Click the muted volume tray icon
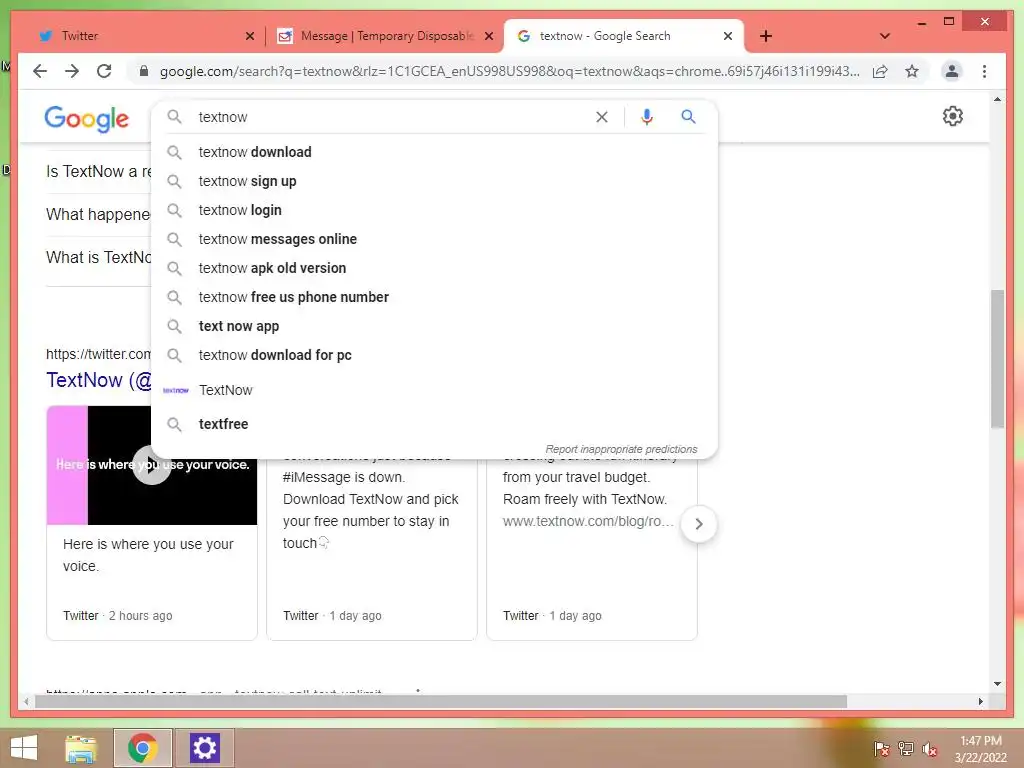1024x768 pixels. pos(930,749)
